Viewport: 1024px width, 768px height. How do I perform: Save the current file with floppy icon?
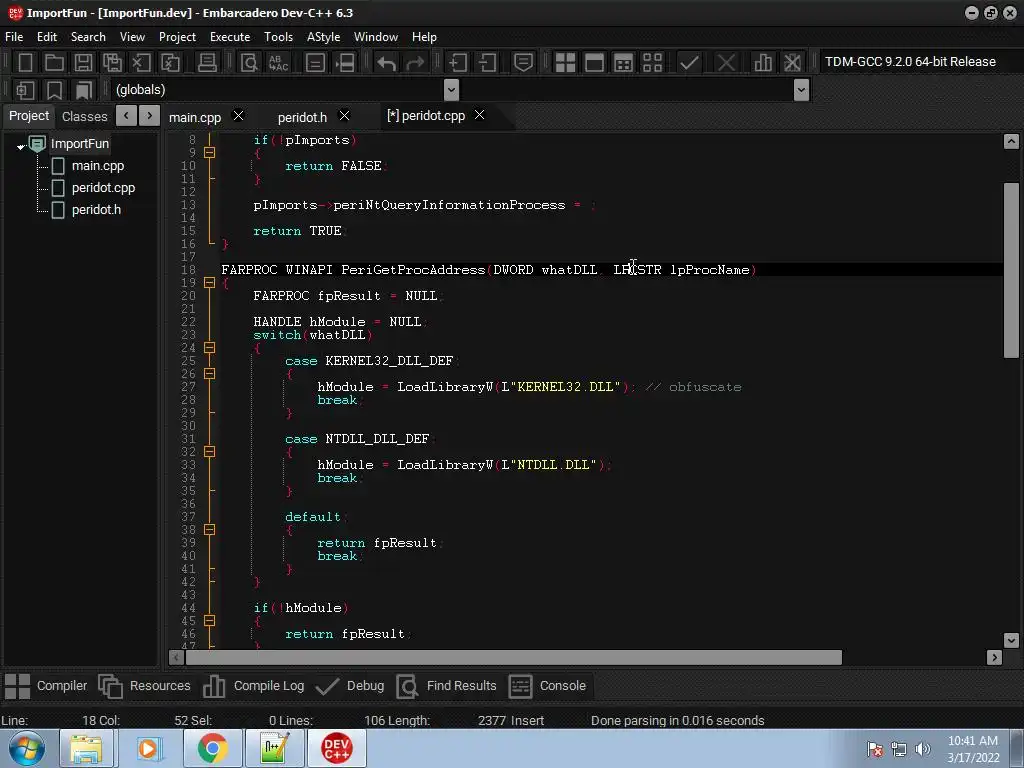[83, 63]
